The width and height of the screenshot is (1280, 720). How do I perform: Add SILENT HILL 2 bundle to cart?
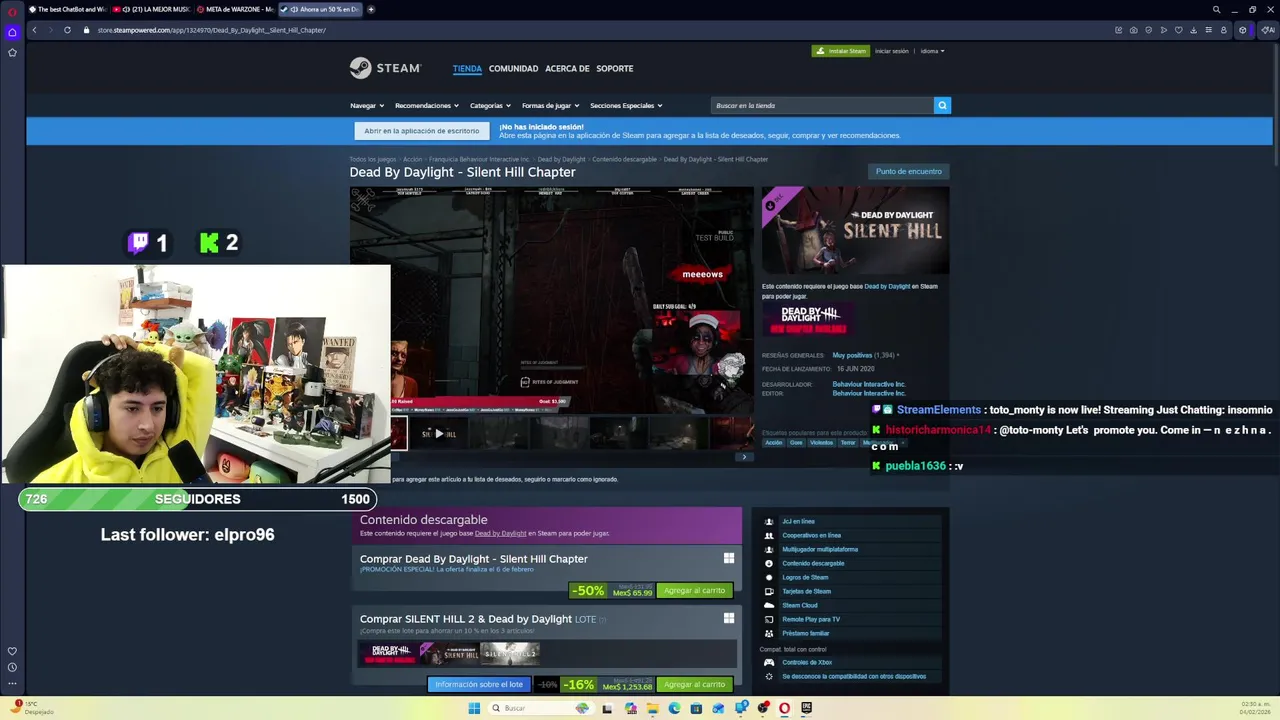click(x=694, y=684)
